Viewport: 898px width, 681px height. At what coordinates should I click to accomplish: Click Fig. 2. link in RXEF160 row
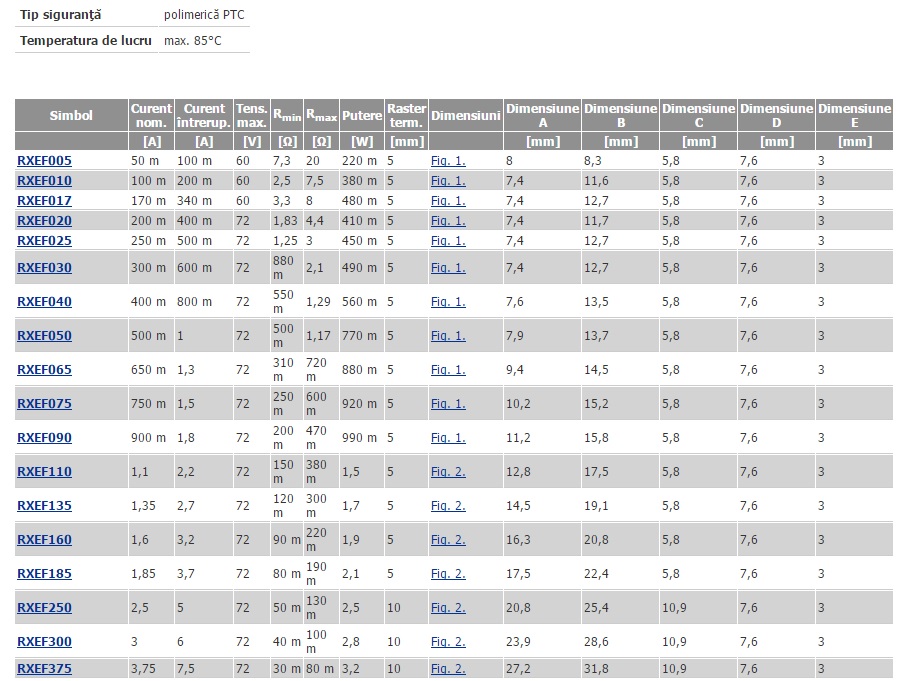click(448, 540)
